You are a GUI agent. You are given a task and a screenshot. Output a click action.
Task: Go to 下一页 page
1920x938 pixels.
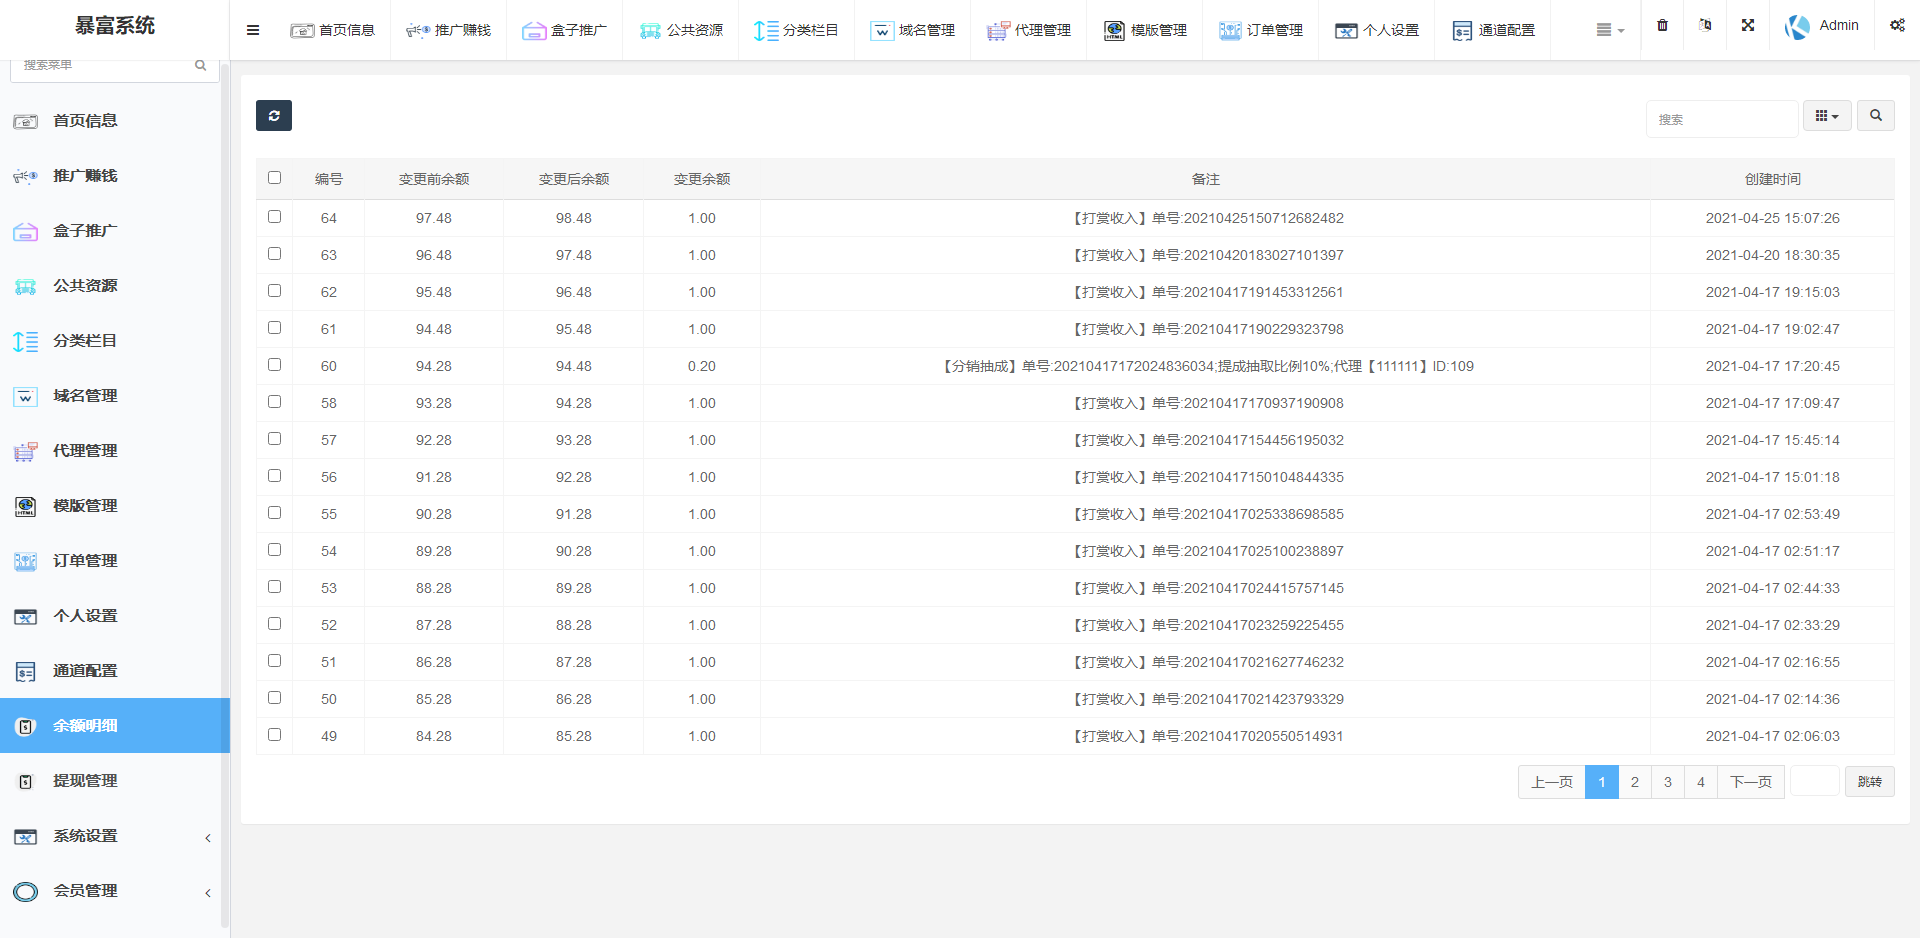point(1750,782)
